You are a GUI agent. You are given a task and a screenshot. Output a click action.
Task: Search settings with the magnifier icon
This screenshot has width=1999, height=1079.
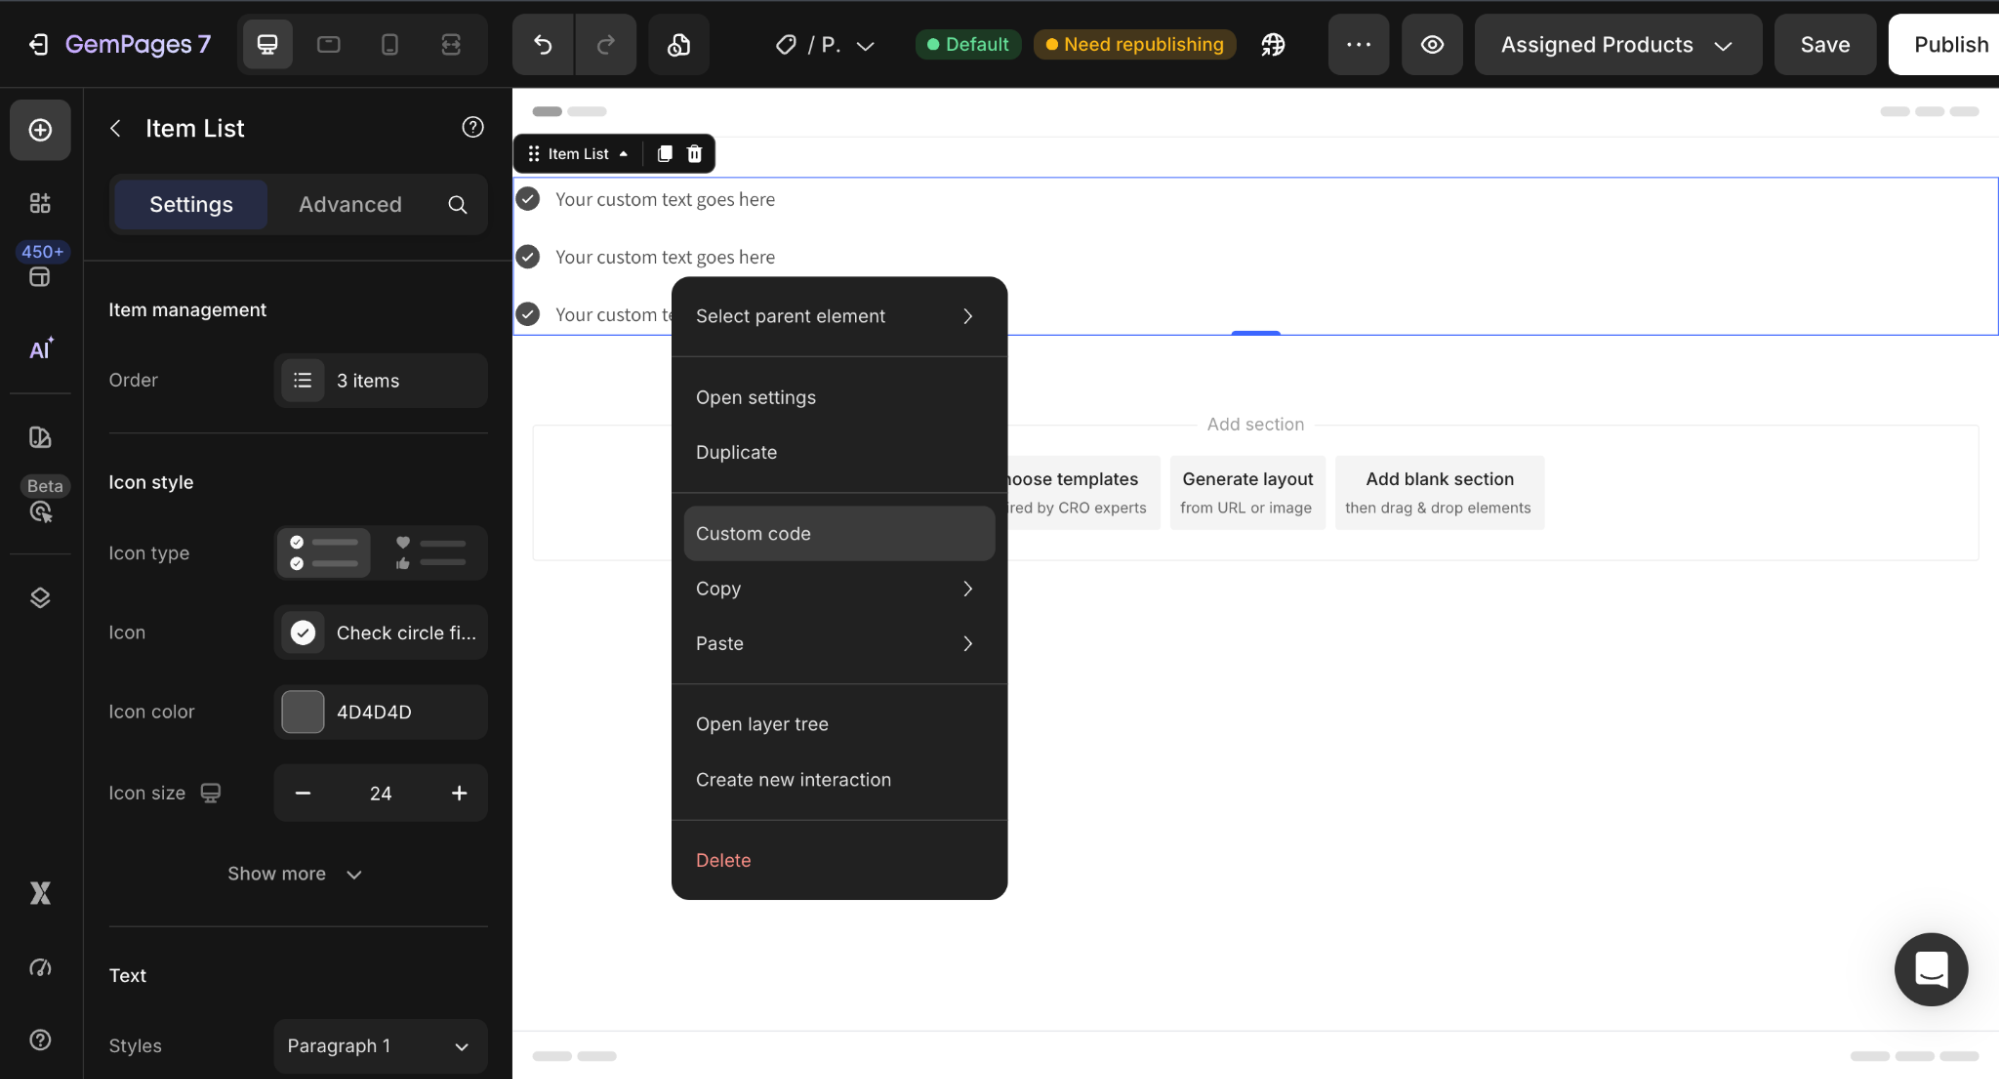click(457, 204)
